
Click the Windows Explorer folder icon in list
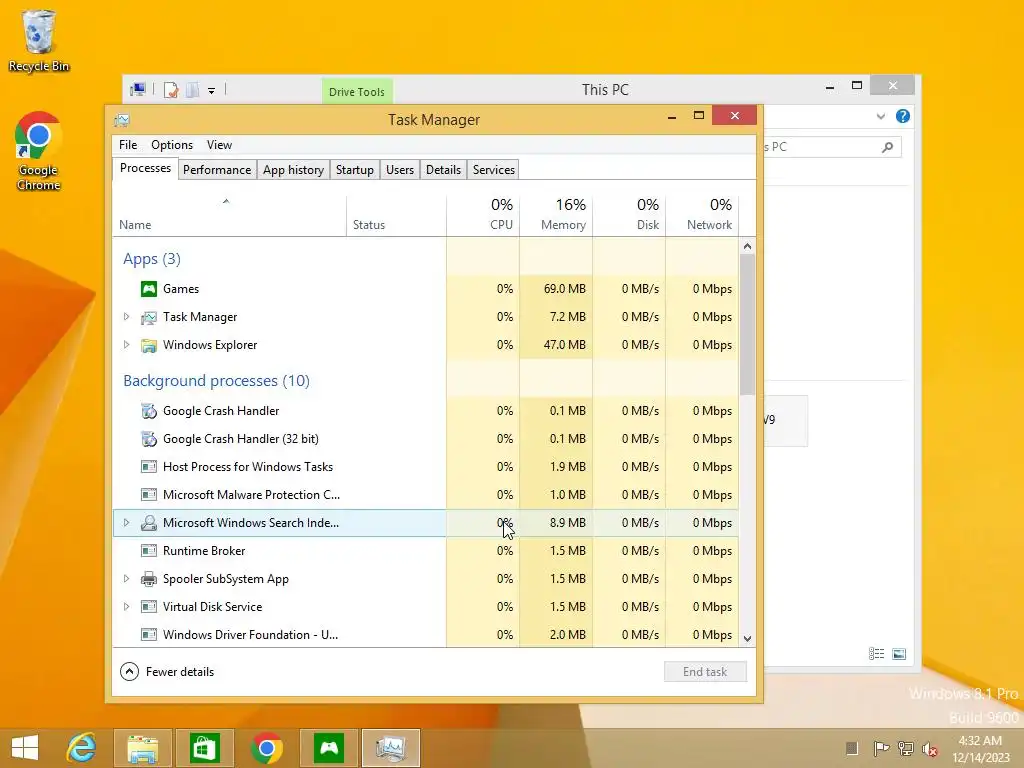149,345
